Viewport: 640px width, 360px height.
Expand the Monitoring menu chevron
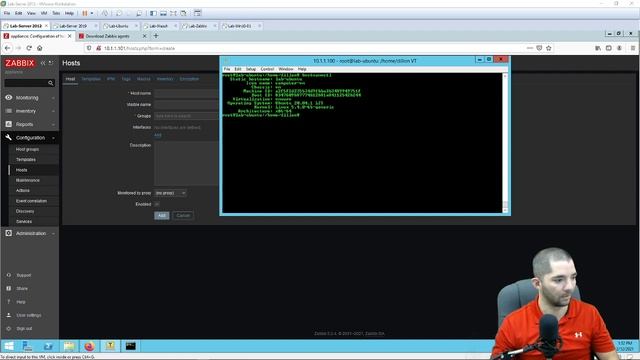[53, 98]
